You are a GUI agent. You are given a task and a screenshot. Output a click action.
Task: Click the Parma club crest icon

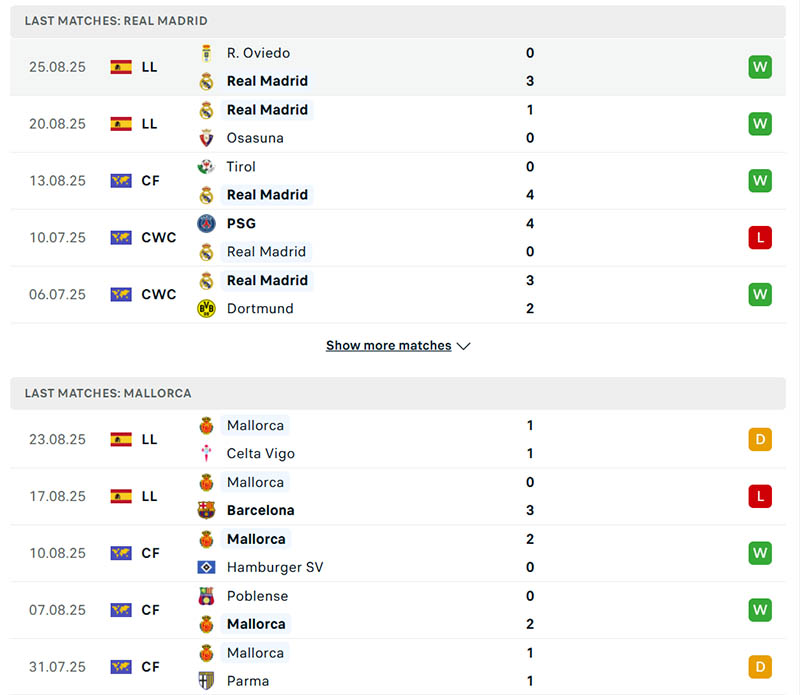[x=207, y=681]
